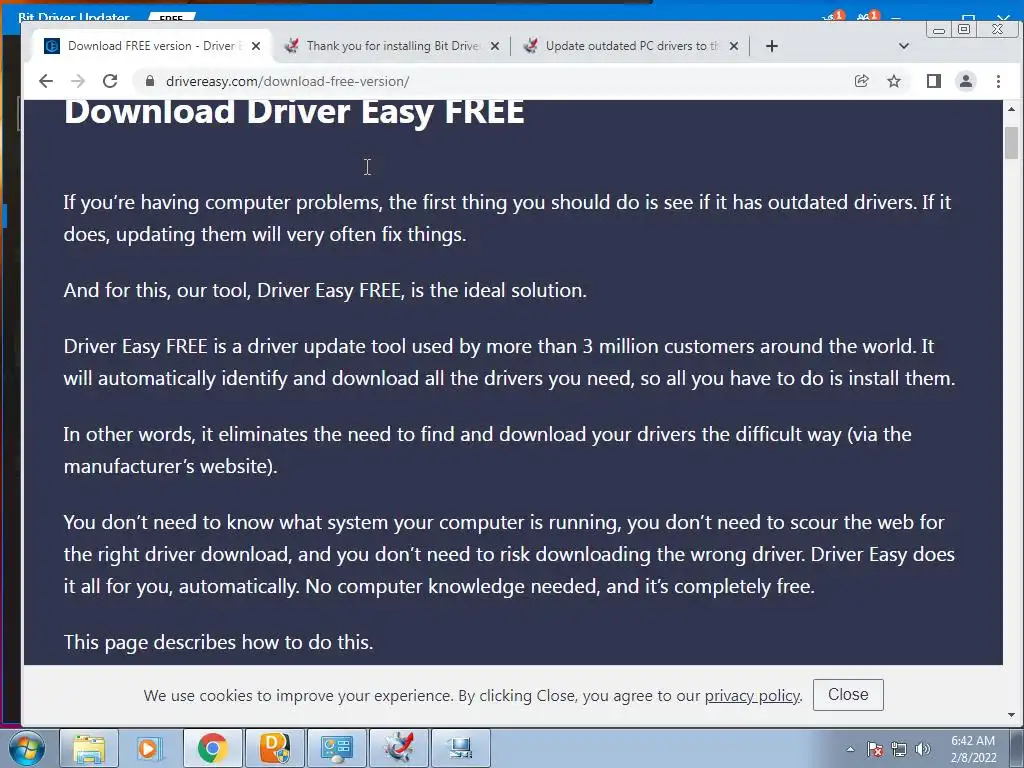Open the Chrome profile avatar
The height and width of the screenshot is (768, 1024).
coord(966,81)
